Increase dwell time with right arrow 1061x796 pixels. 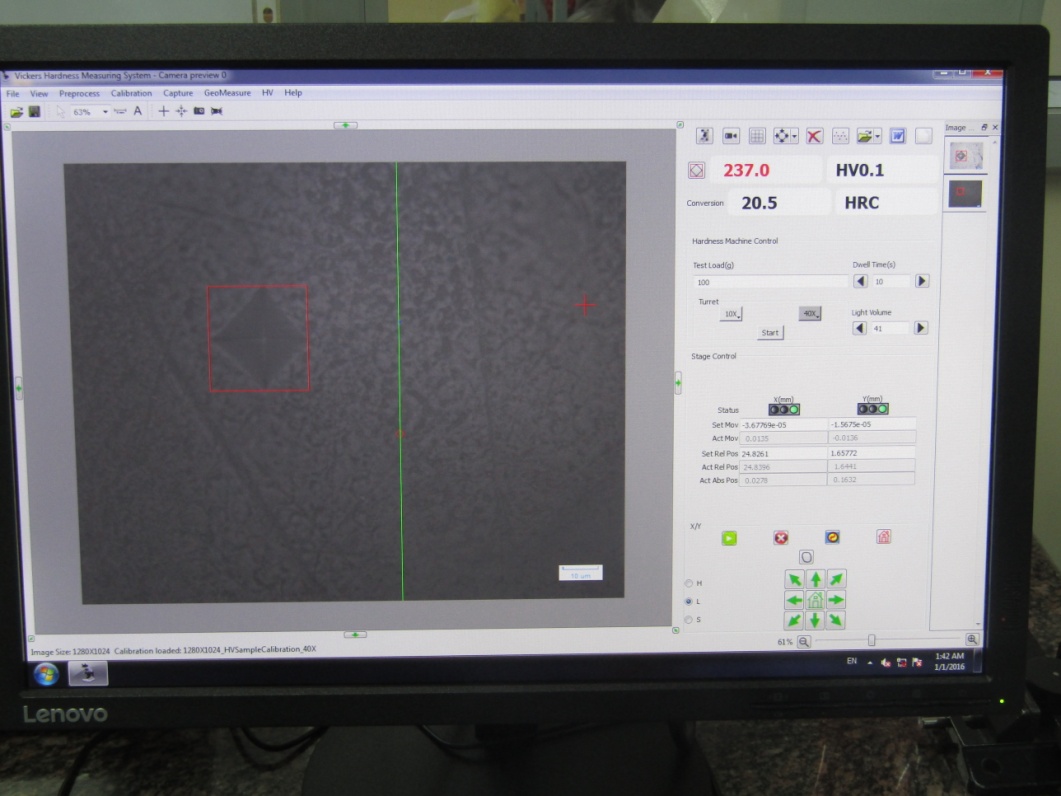coord(922,281)
